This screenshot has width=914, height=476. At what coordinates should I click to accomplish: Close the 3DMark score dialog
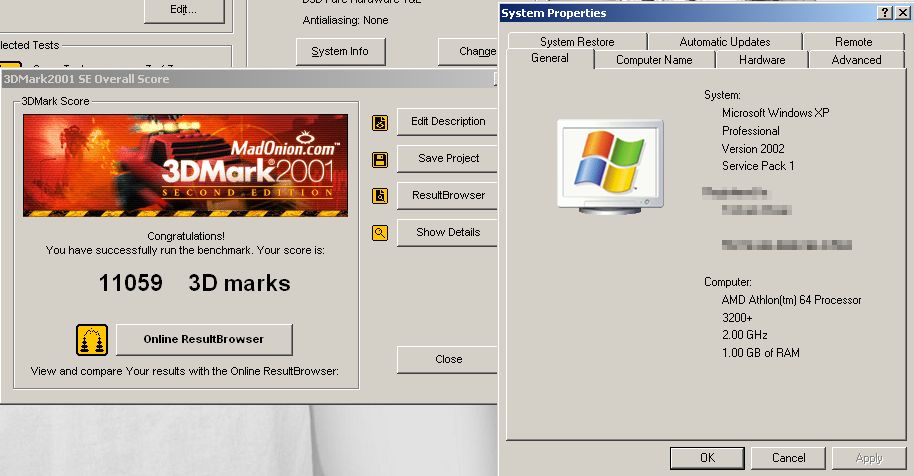[447, 359]
